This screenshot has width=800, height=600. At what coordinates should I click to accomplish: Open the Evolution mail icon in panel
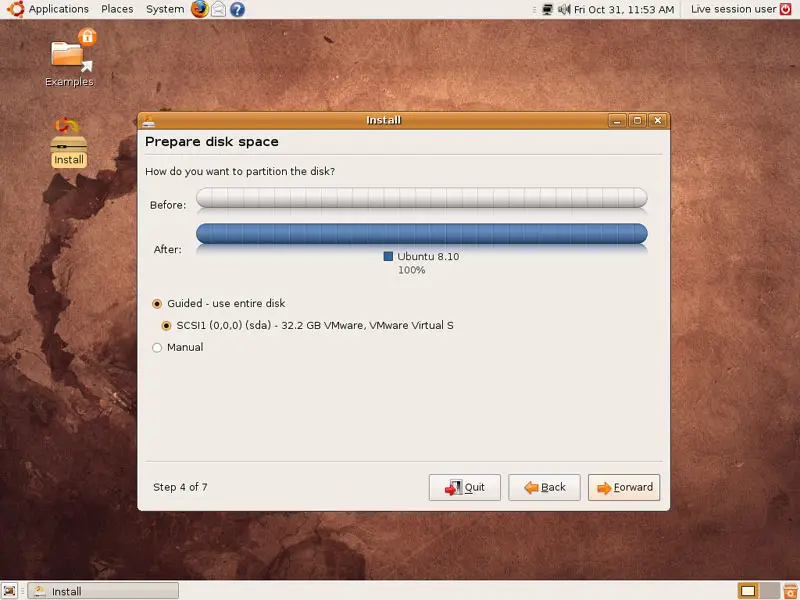pyautogui.click(x=218, y=9)
